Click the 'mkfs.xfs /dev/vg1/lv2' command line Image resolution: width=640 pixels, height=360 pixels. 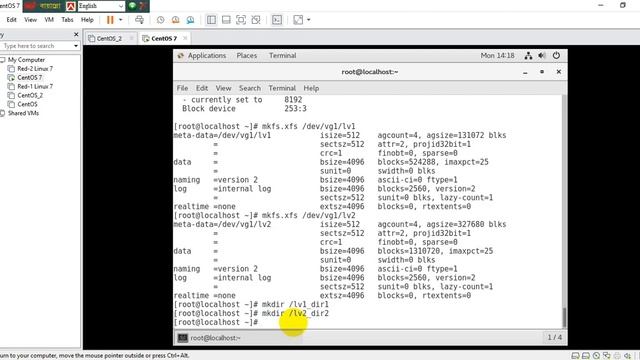309,216
